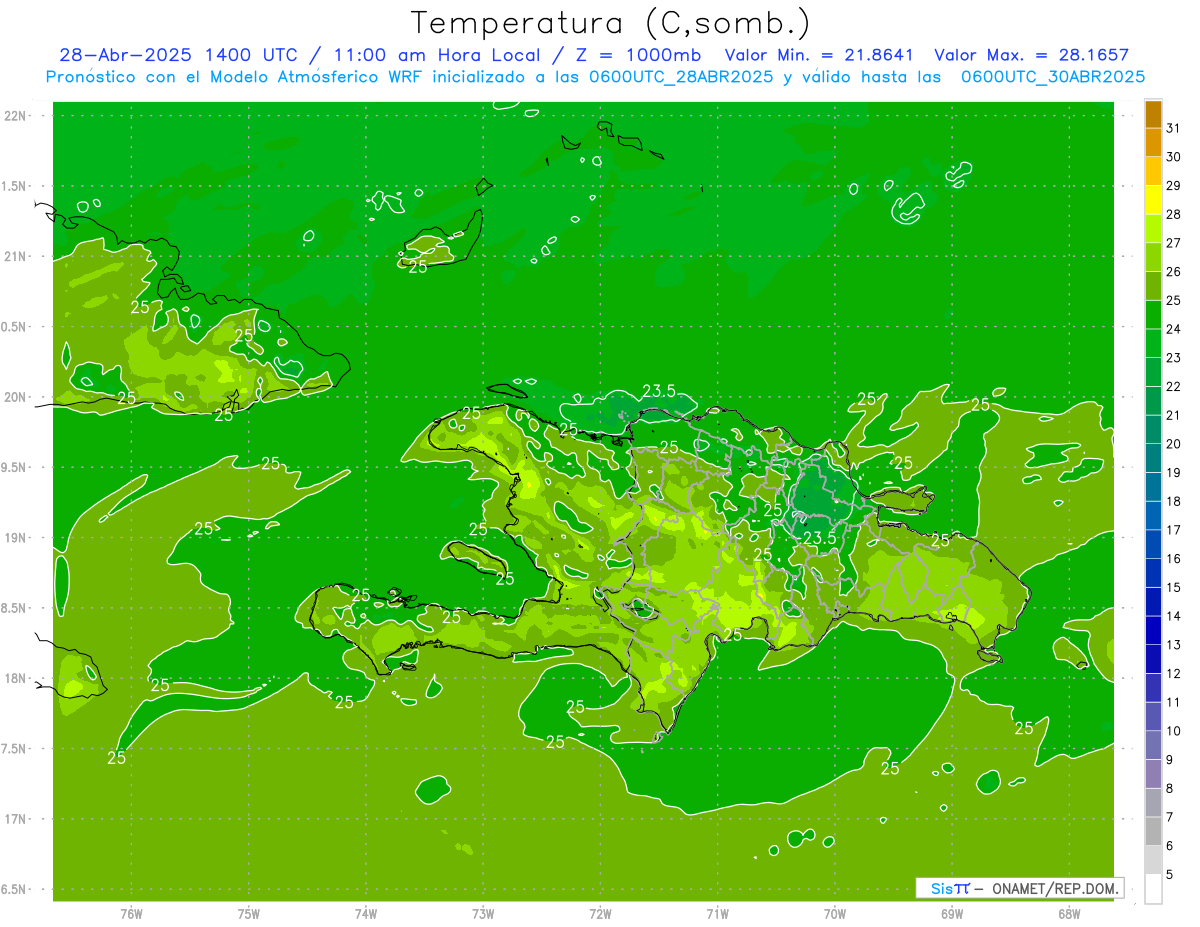This screenshot has width=1200, height=927.
Task: Click the '20N' latitude axis label
Action: coord(15,397)
